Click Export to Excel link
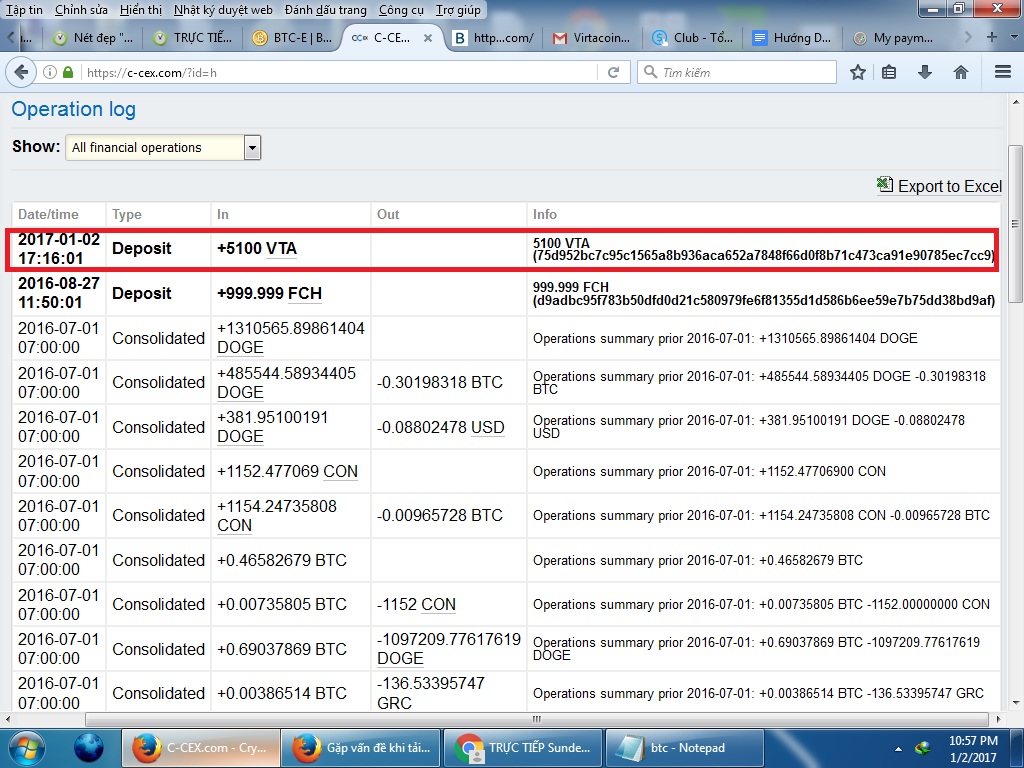The height and width of the screenshot is (768, 1024). pos(950,186)
